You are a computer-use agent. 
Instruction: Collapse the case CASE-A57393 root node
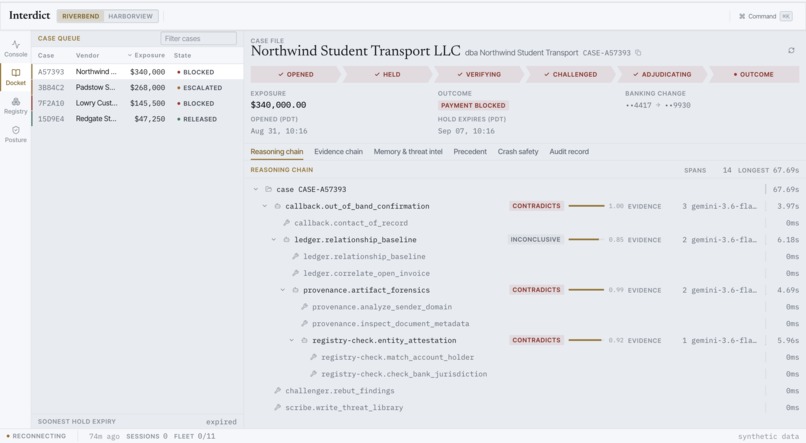255,189
